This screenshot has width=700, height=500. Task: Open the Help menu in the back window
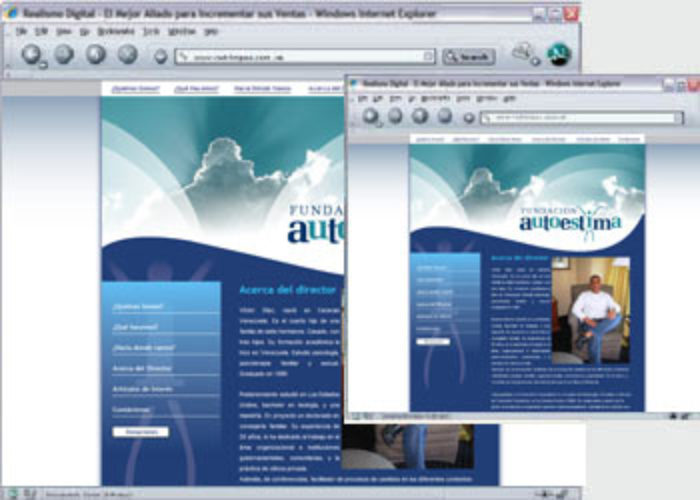(x=211, y=31)
